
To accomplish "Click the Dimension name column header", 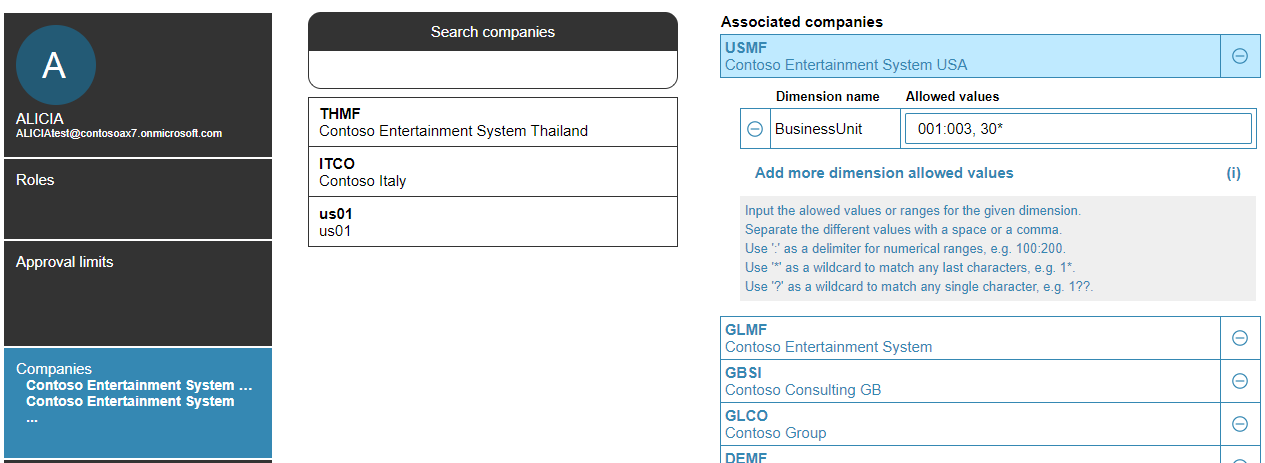I will point(828,97).
